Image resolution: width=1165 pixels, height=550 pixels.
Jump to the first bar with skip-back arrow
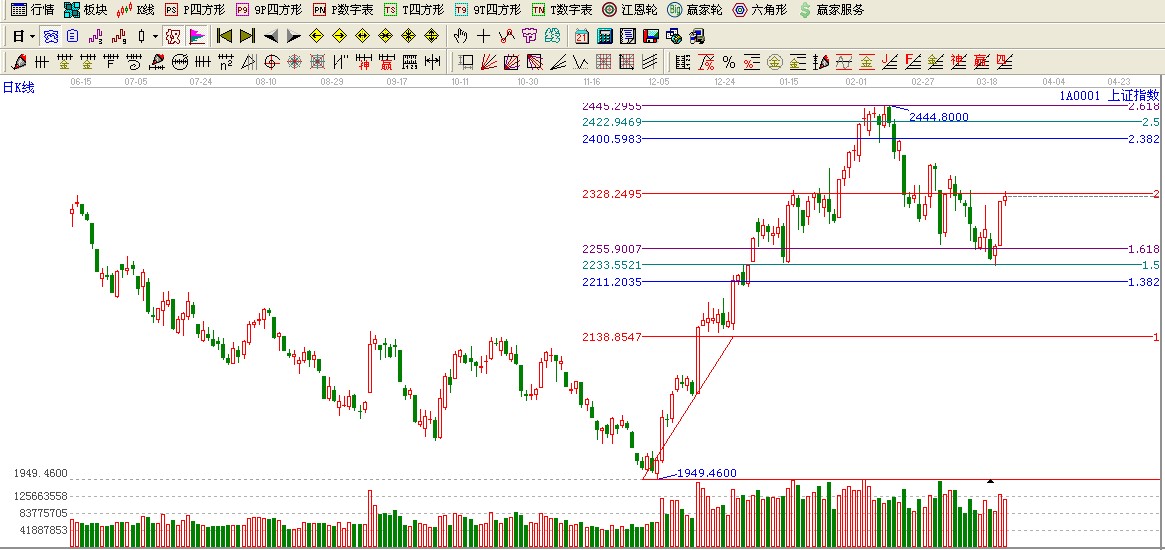(x=224, y=36)
